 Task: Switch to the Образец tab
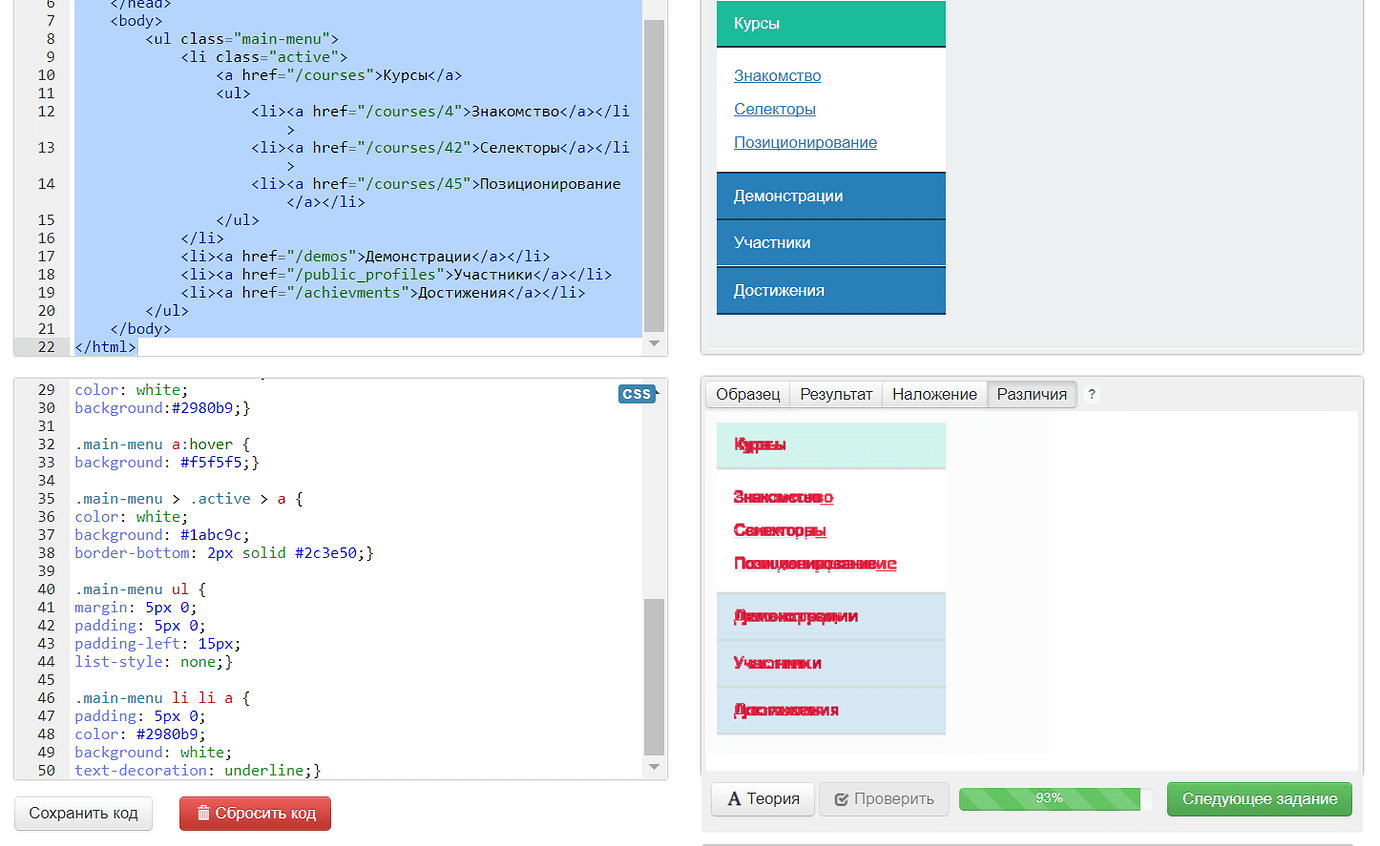point(748,394)
